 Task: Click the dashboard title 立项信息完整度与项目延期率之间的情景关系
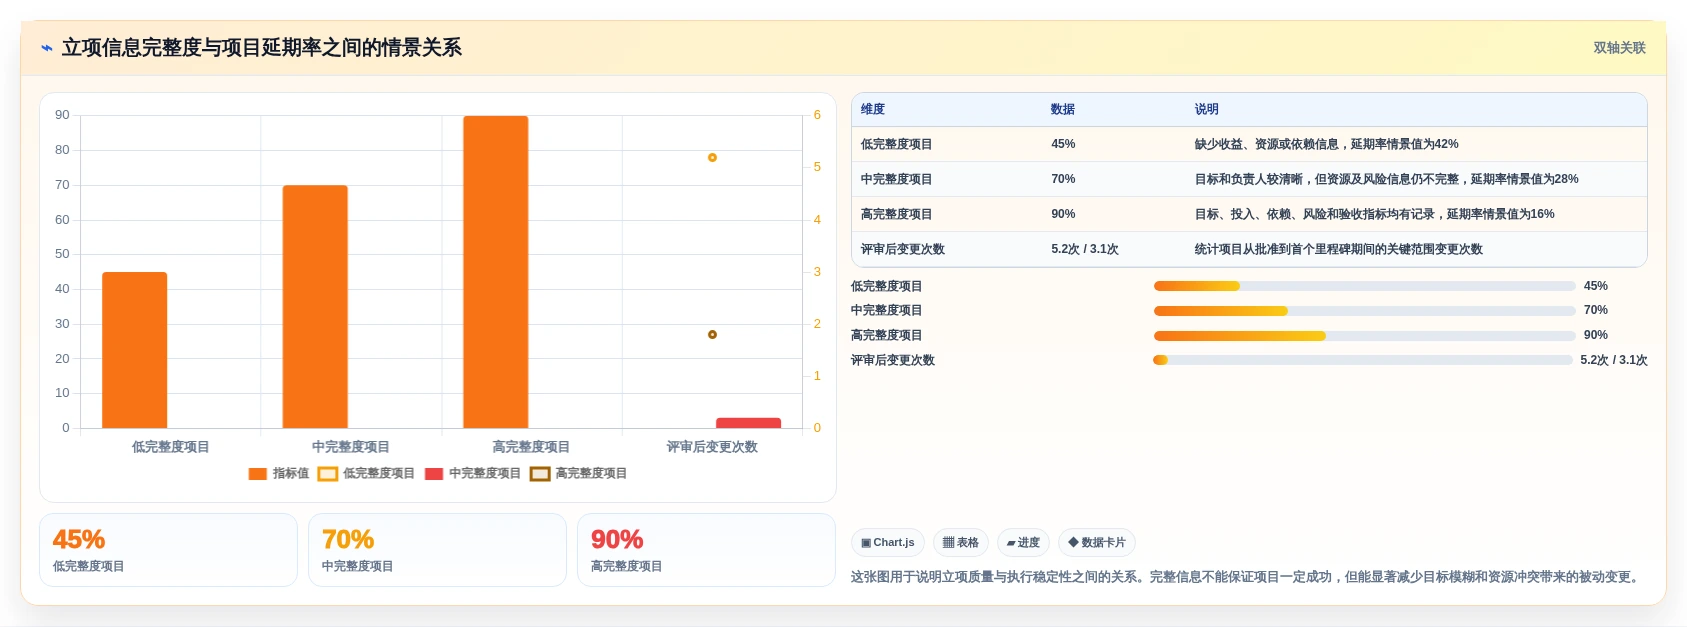click(262, 48)
